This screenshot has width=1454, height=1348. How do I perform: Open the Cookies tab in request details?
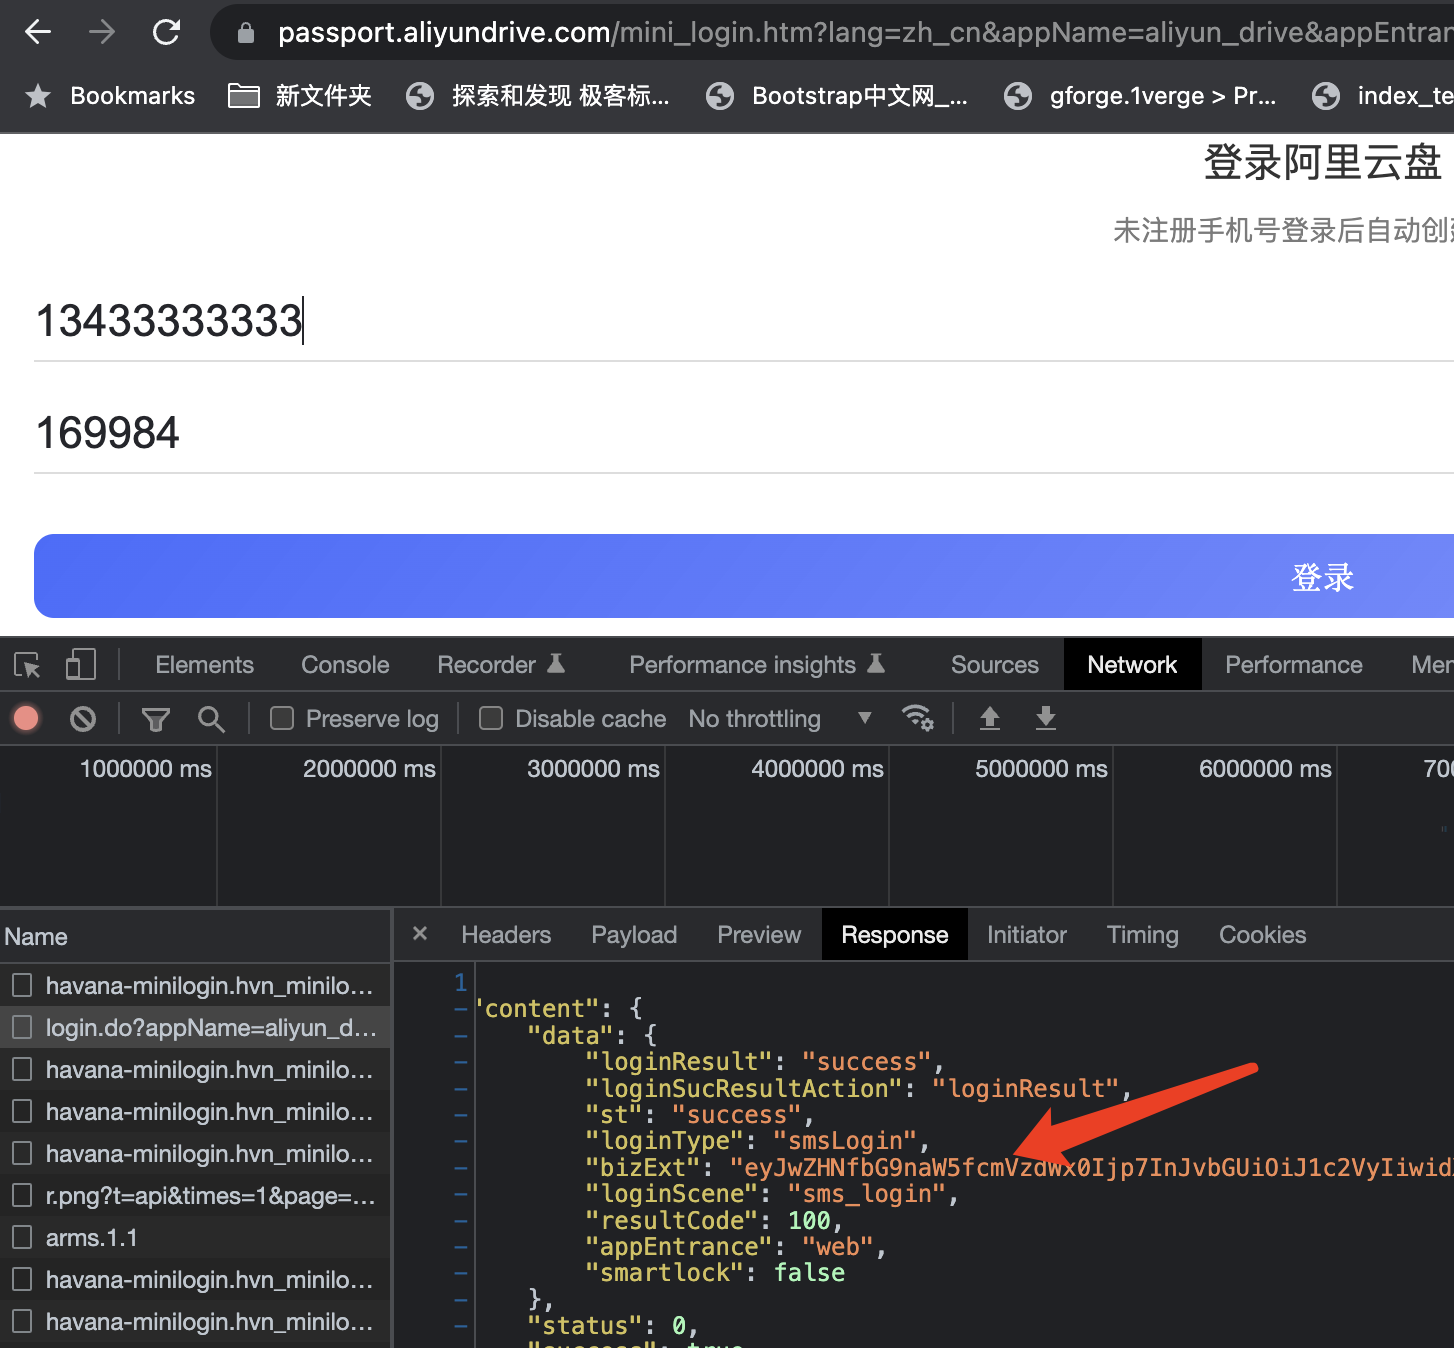tap(1261, 934)
